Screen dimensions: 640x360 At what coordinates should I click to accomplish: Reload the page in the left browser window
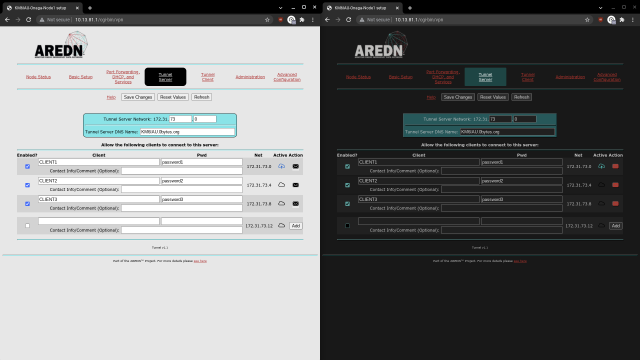pos(29,20)
